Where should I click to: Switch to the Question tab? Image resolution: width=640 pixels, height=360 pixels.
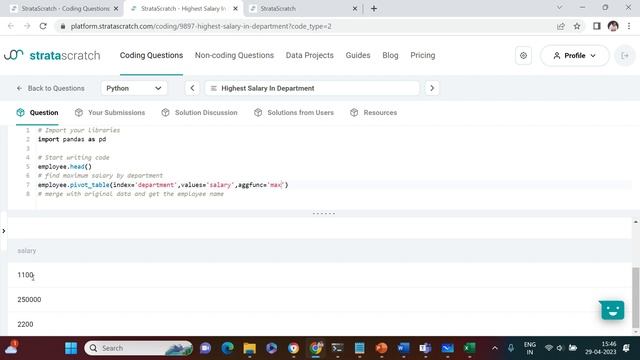[38, 113]
